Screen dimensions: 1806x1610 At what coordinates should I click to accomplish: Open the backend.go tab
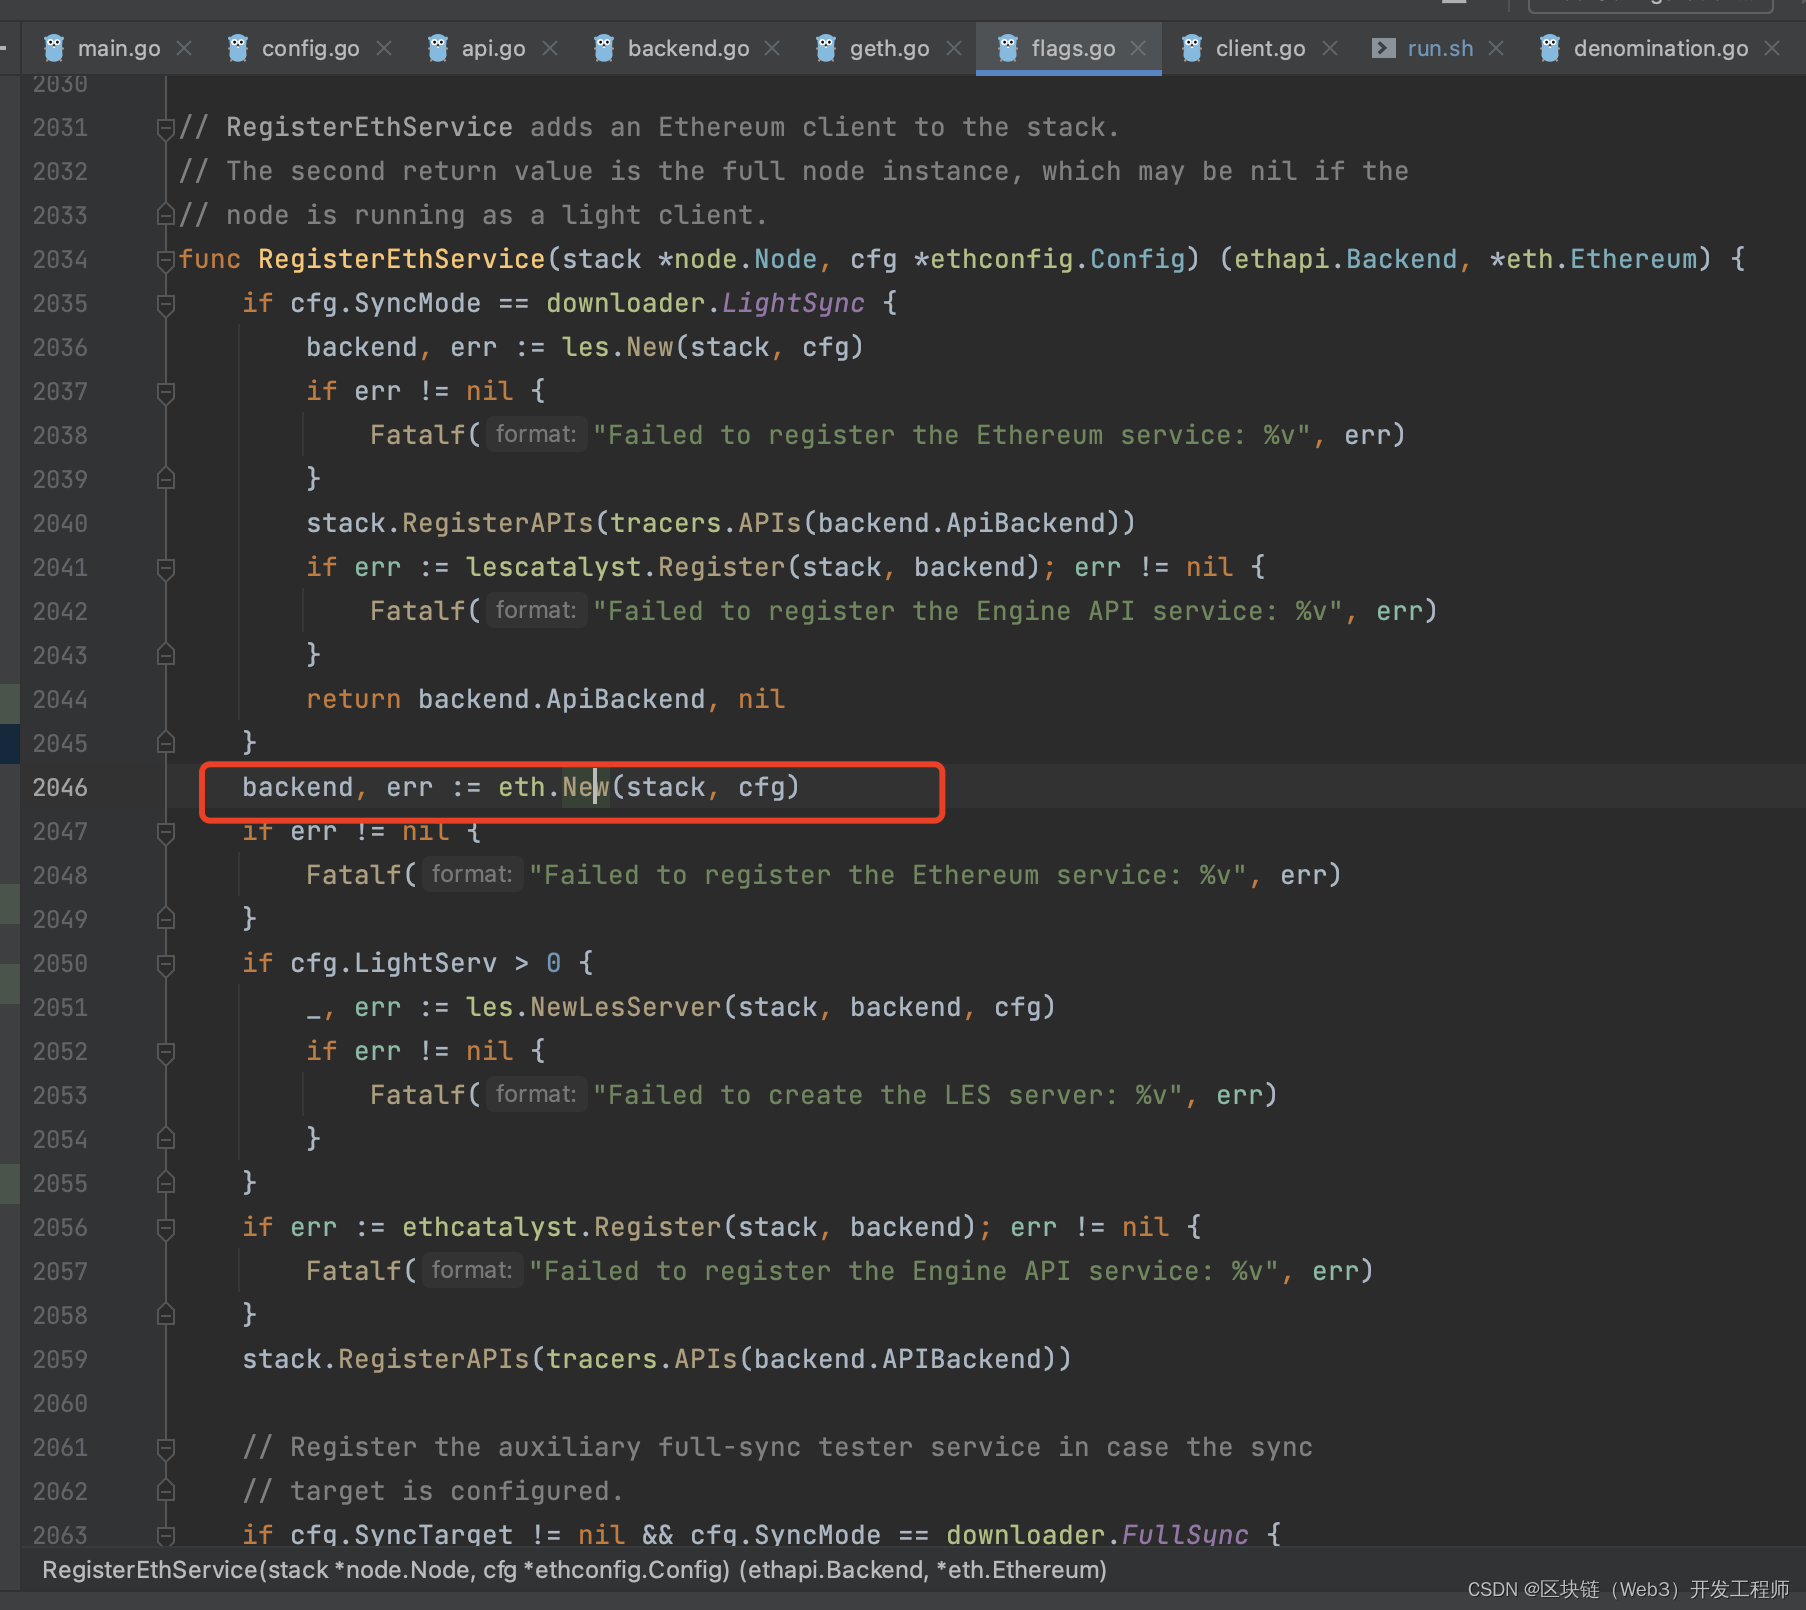pos(688,48)
